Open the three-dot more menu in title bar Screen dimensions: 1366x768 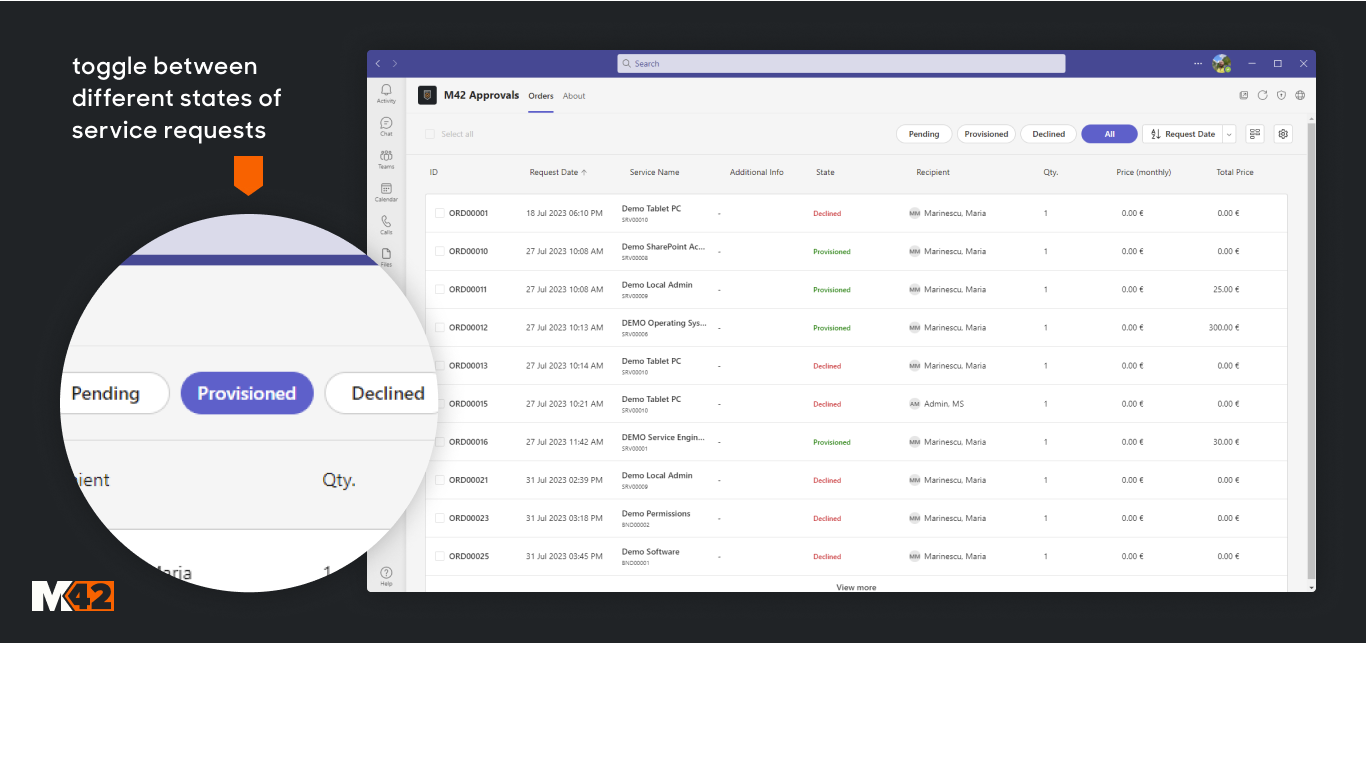[x=1198, y=63]
